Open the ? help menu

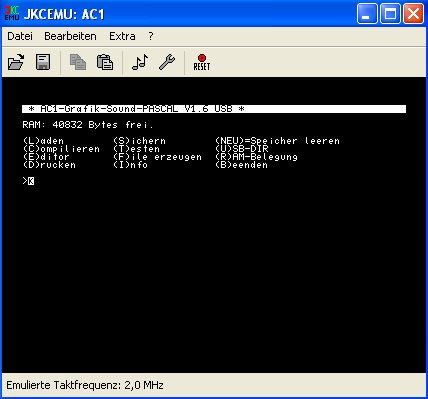151,36
